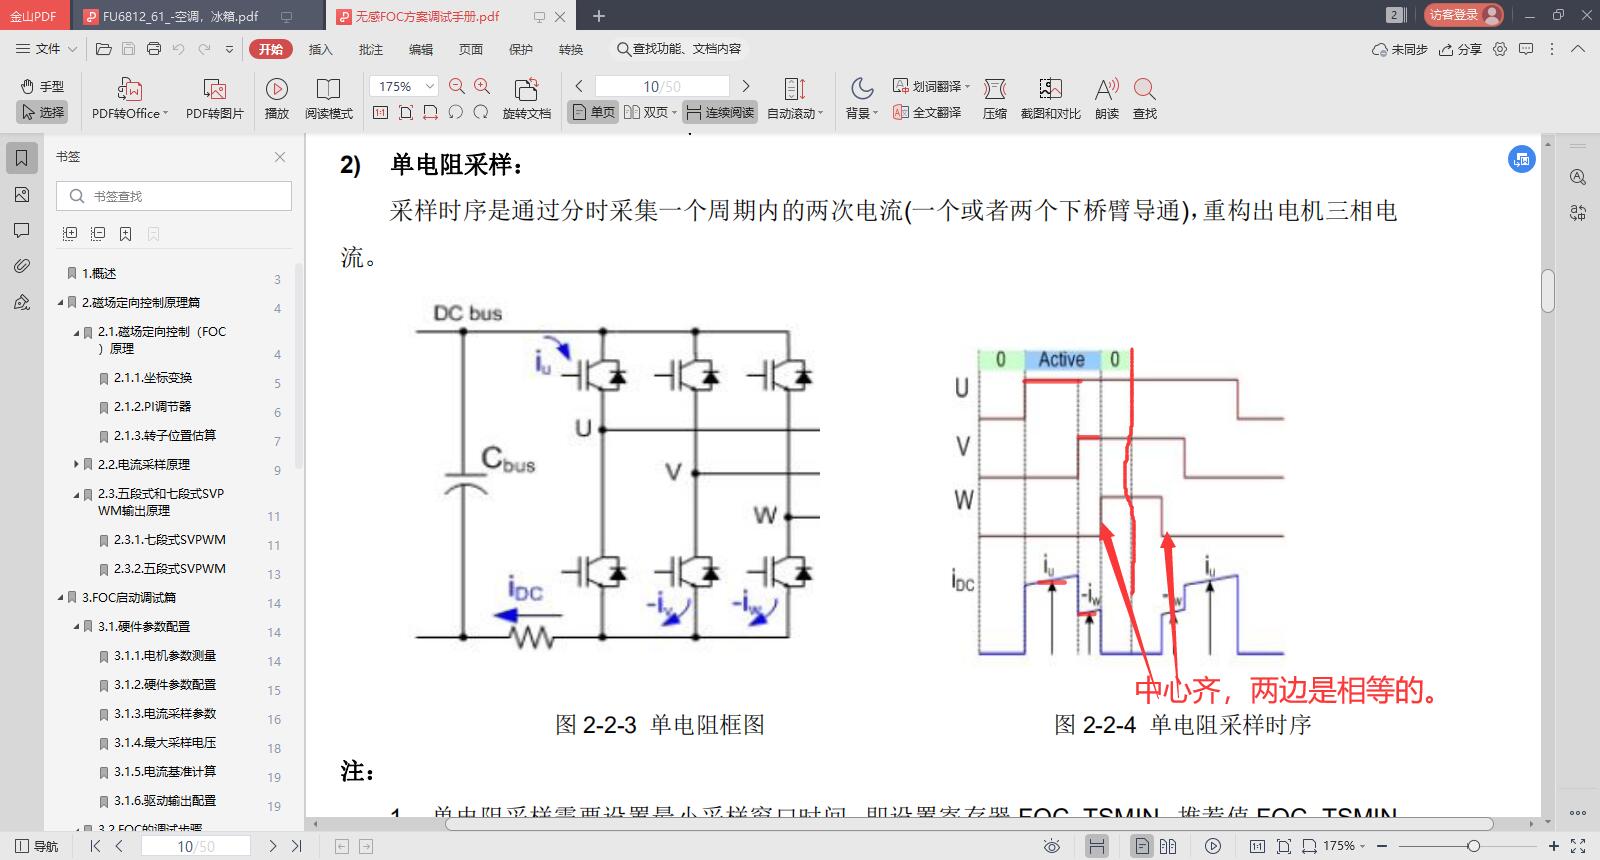Switch to the FU6812_61_-空调, 冰箱.pdf tab

tap(180, 16)
